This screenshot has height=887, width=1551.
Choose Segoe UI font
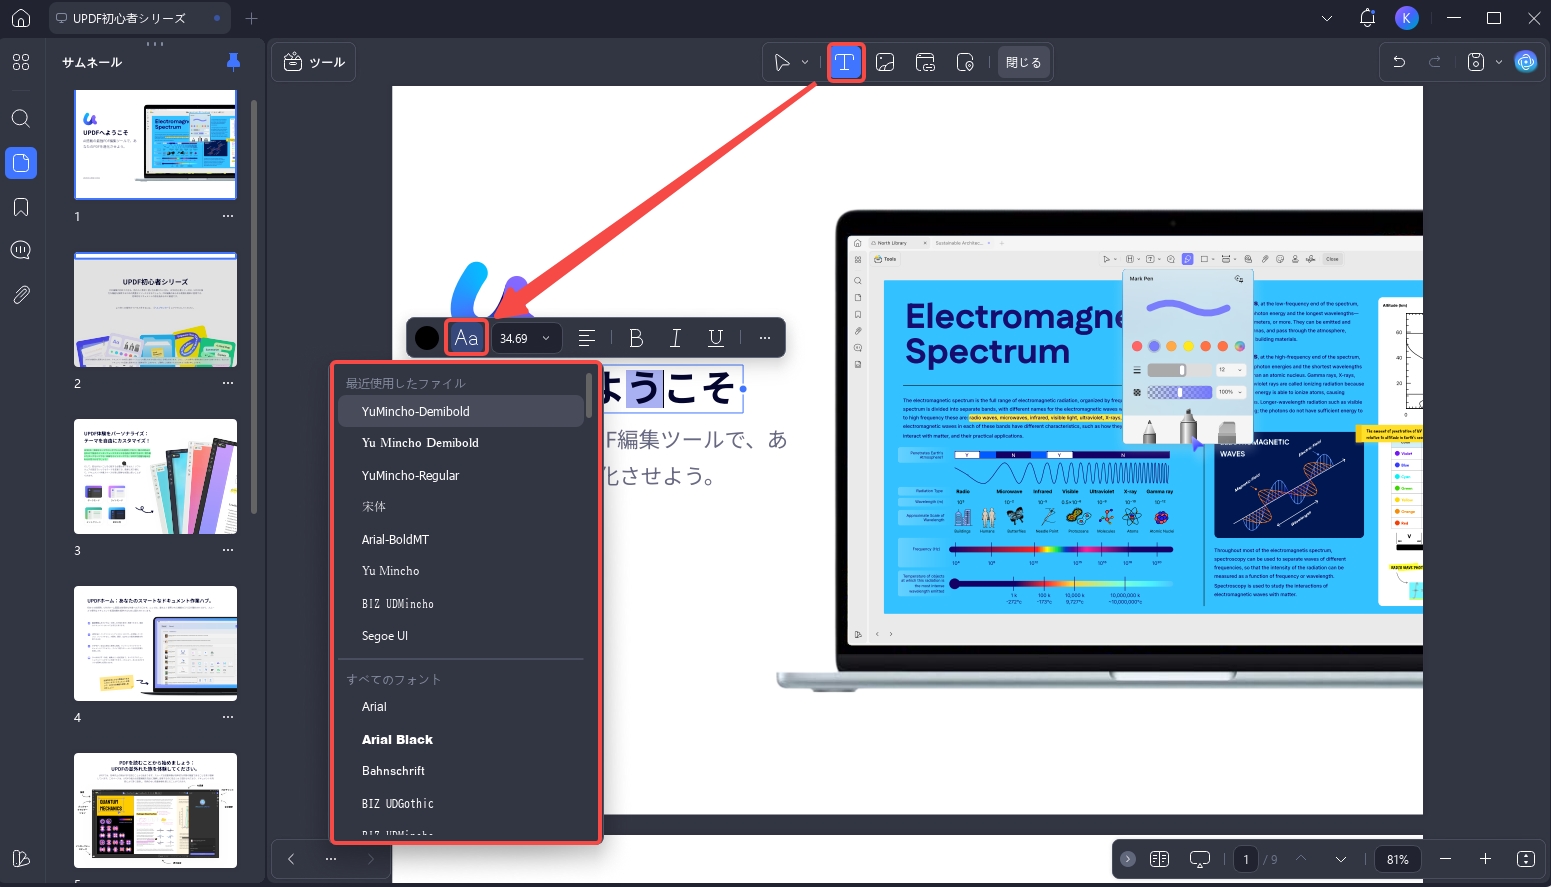461,636
